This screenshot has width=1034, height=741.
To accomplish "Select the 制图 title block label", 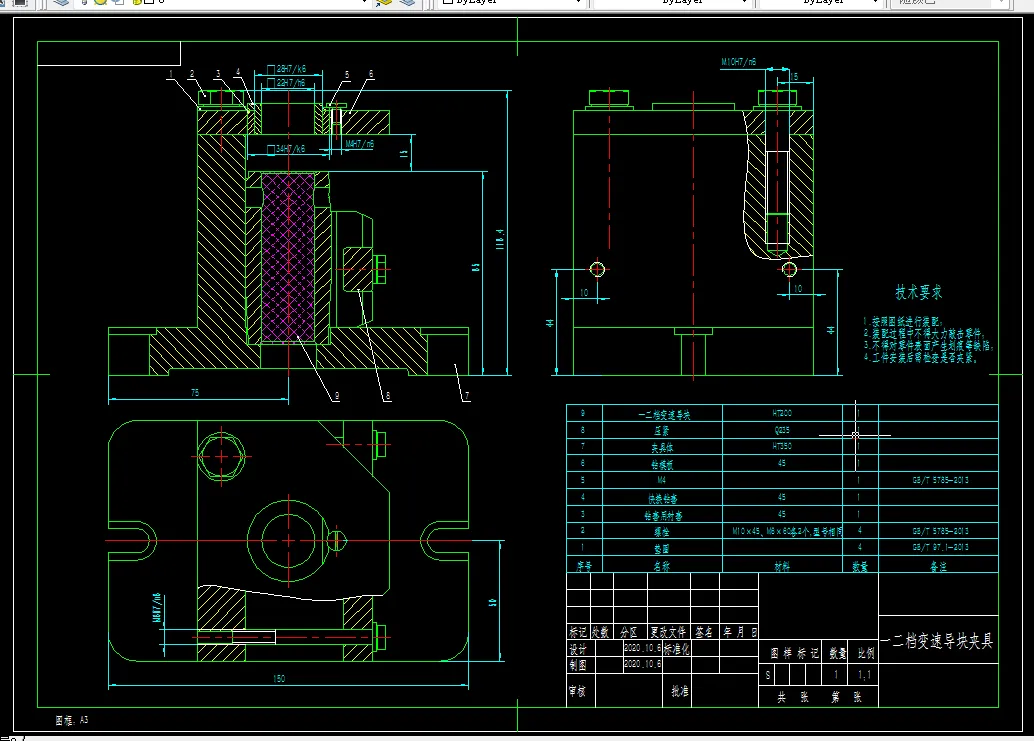I will pyautogui.click(x=578, y=665).
